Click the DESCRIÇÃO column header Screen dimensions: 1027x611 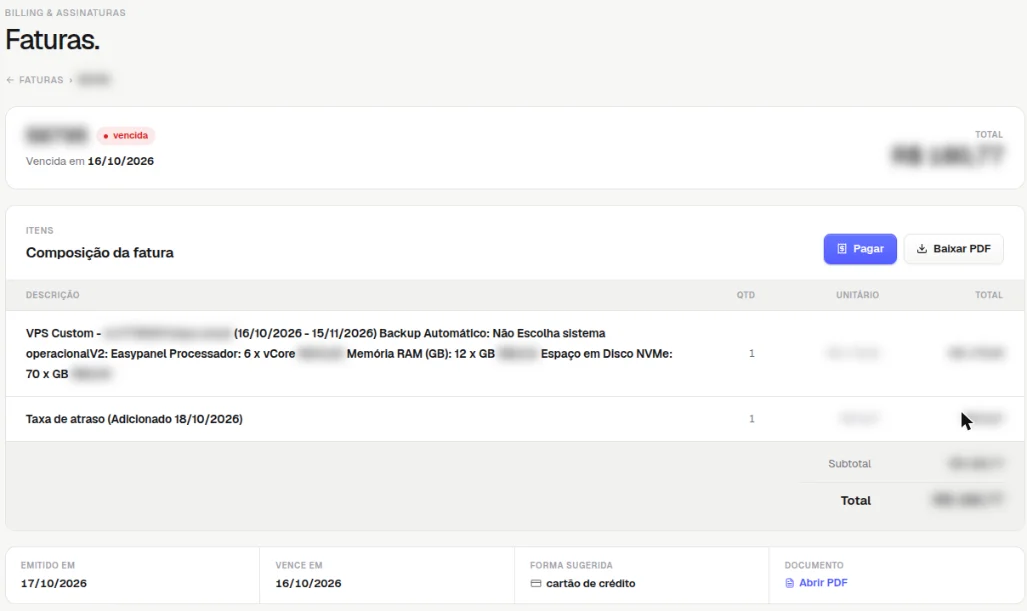coord(52,295)
